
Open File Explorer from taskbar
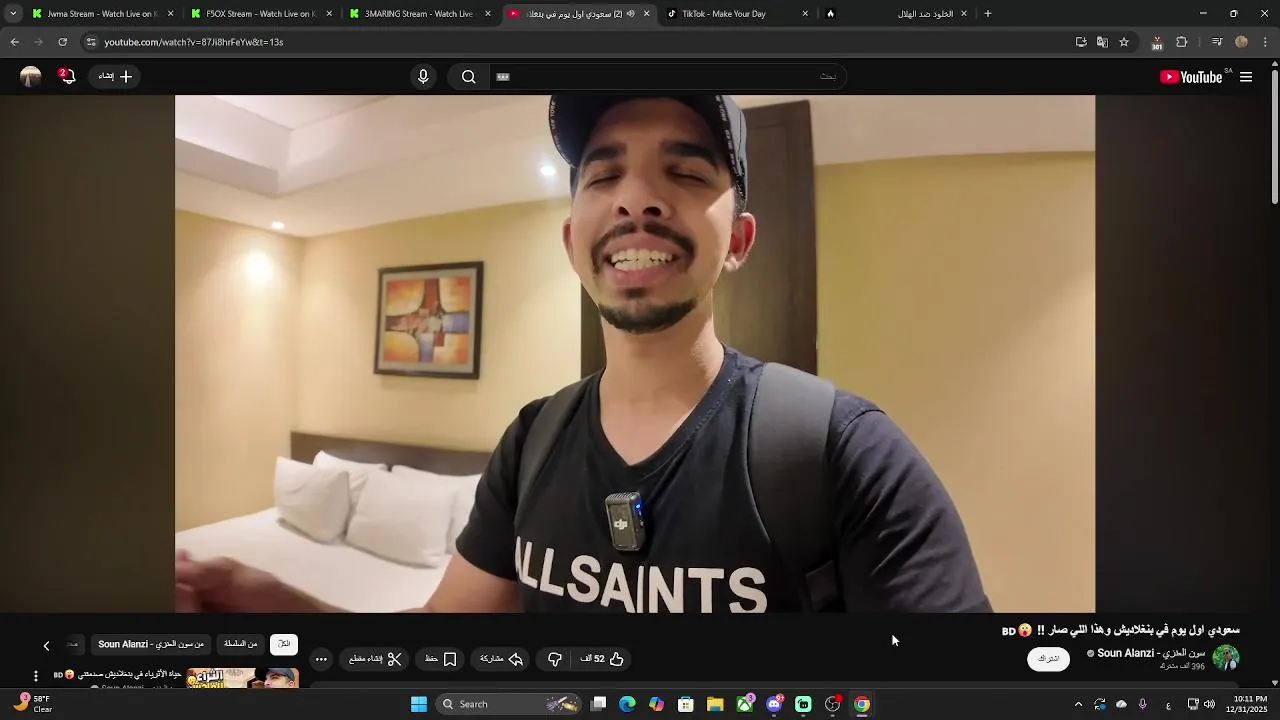tap(715, 704)
